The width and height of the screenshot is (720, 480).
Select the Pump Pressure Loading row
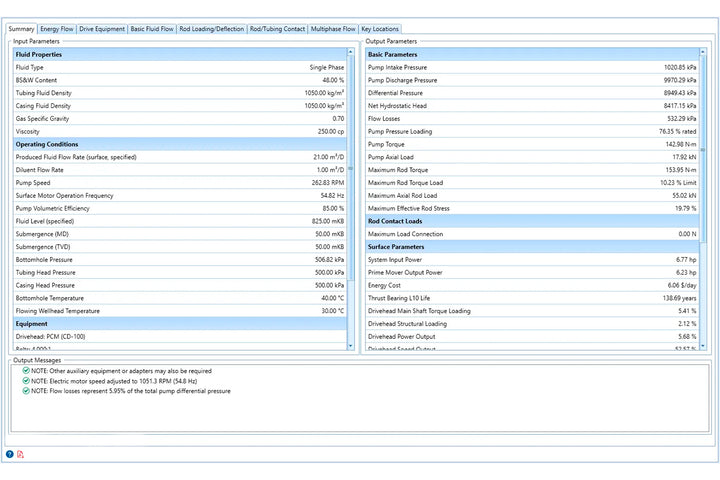click(532, 131)
